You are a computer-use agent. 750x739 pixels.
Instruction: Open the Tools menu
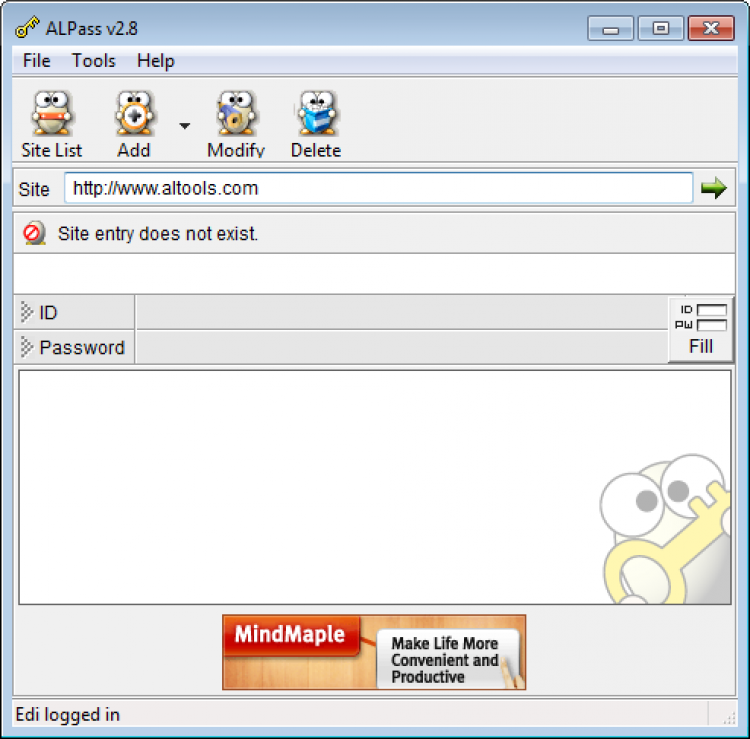[94, 61]
